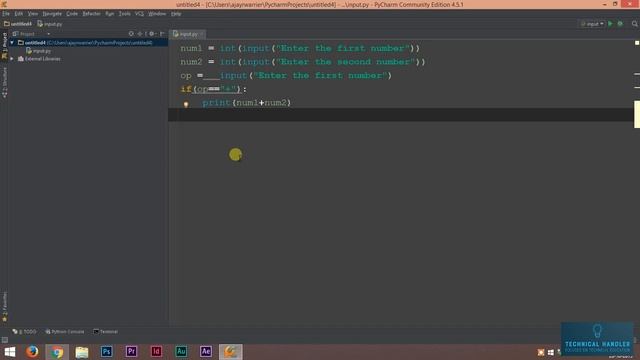Open Adobe Audition from the taskbar
Viewport: 640px width, 360px height.
(181, 352)
